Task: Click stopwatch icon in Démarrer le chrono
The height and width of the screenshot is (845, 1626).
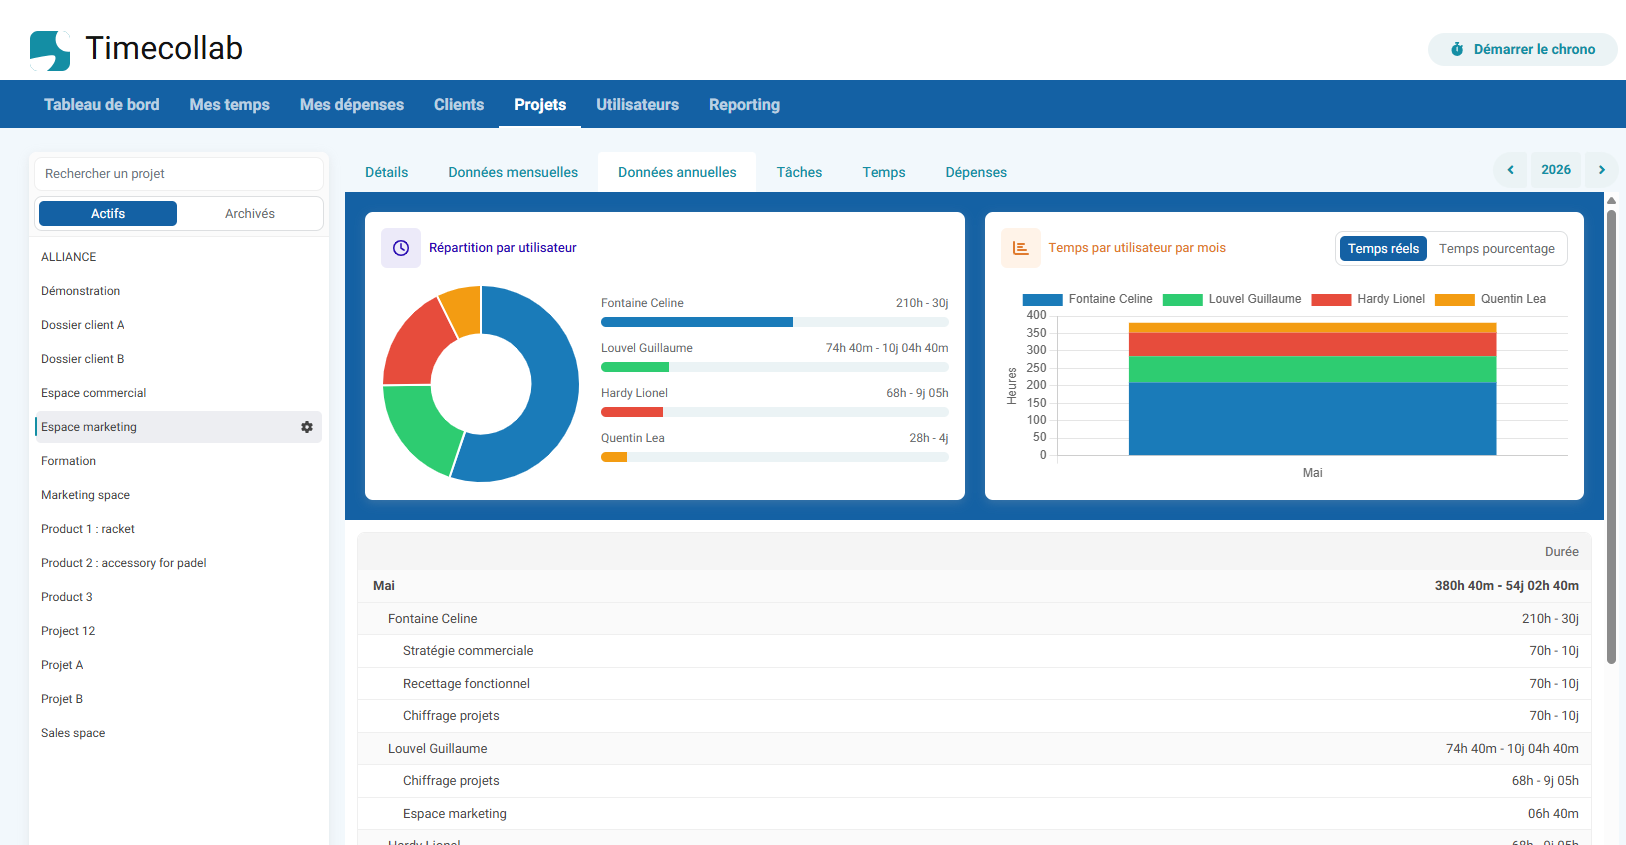Action: [x=1457, y=49]
